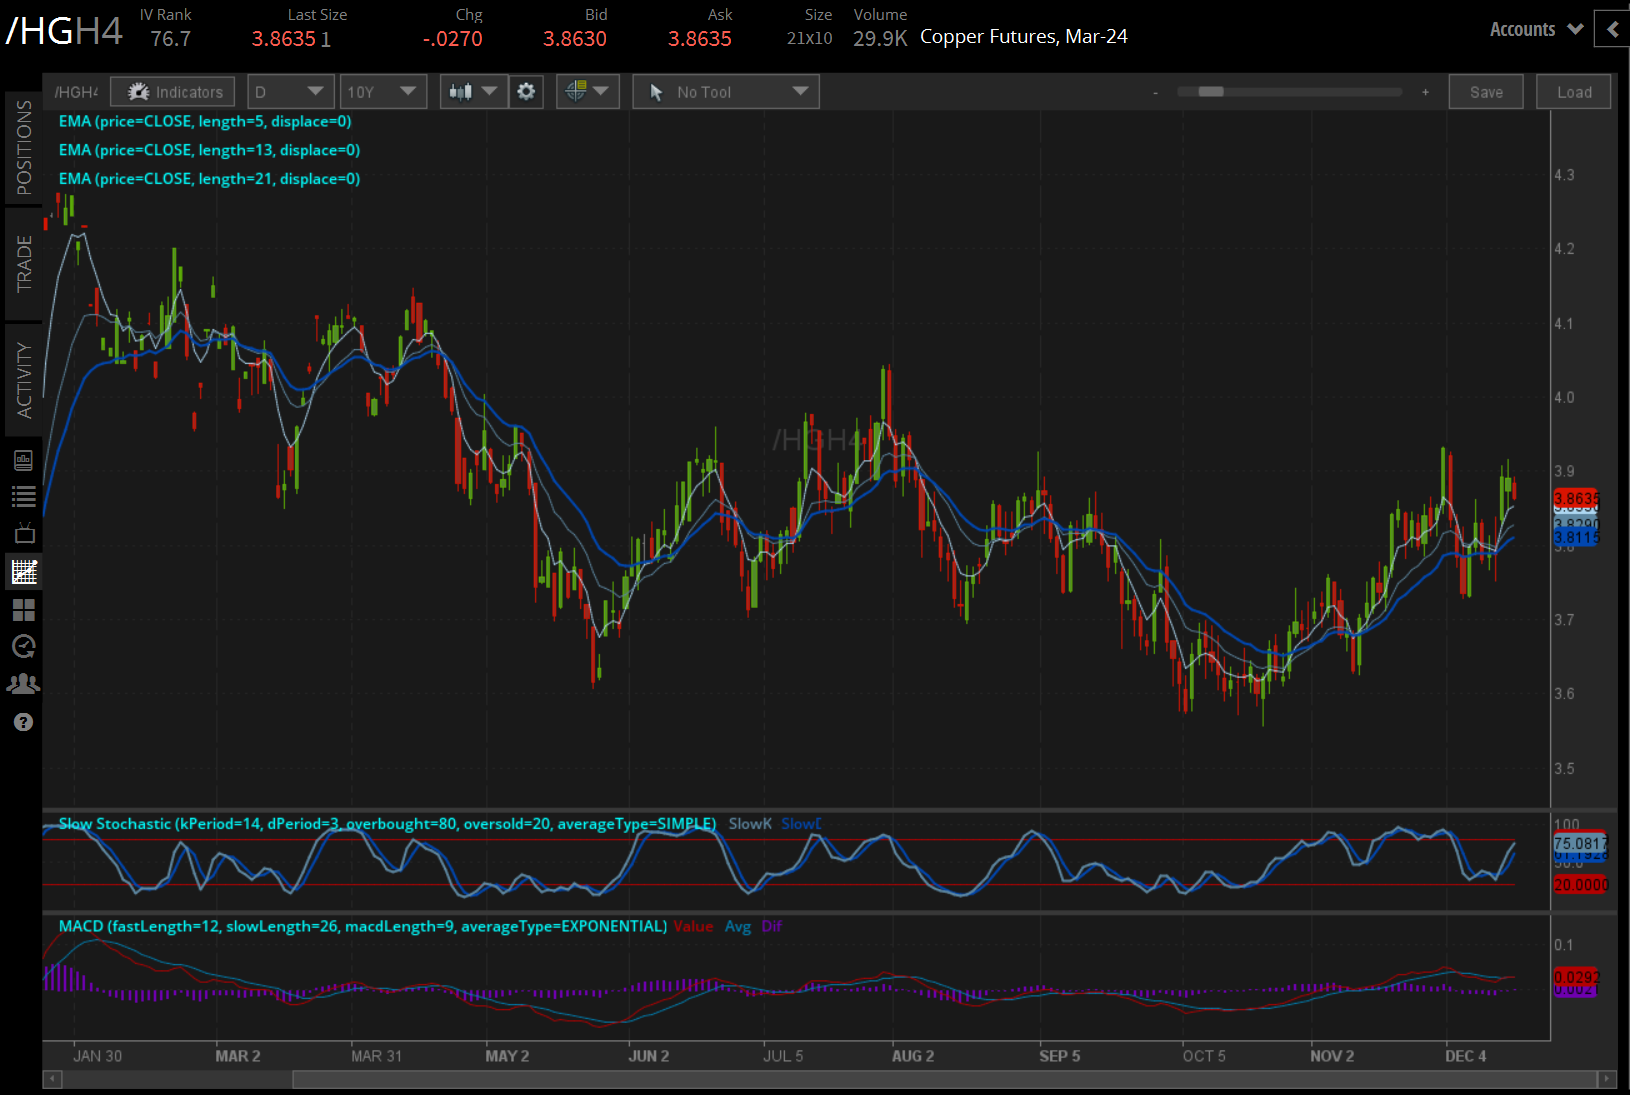Screen dimensions: 1630x1095
Task: Click the TV media icon in sidebar
Action: pos(24,533)
